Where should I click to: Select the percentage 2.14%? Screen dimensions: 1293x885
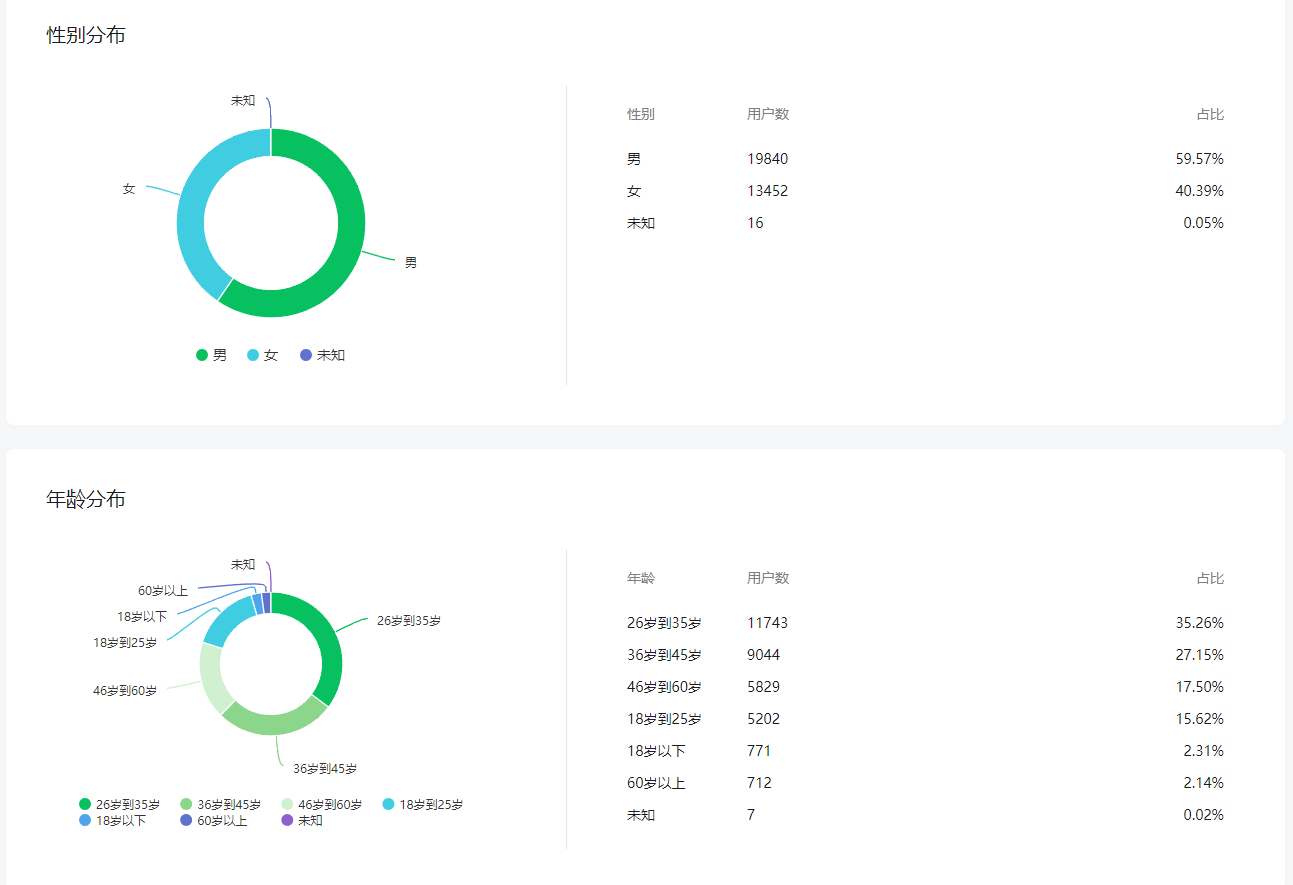click(1203, 783)
